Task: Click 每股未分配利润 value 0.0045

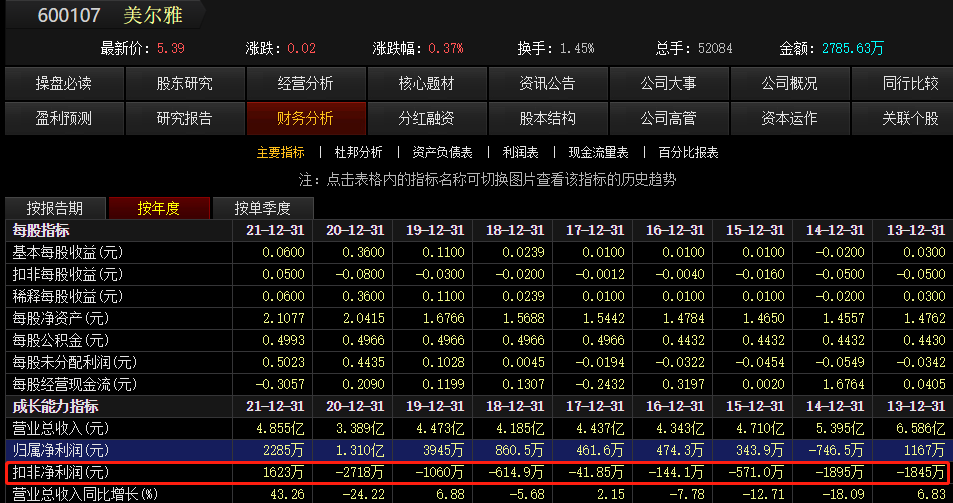Action: (523, 363)
